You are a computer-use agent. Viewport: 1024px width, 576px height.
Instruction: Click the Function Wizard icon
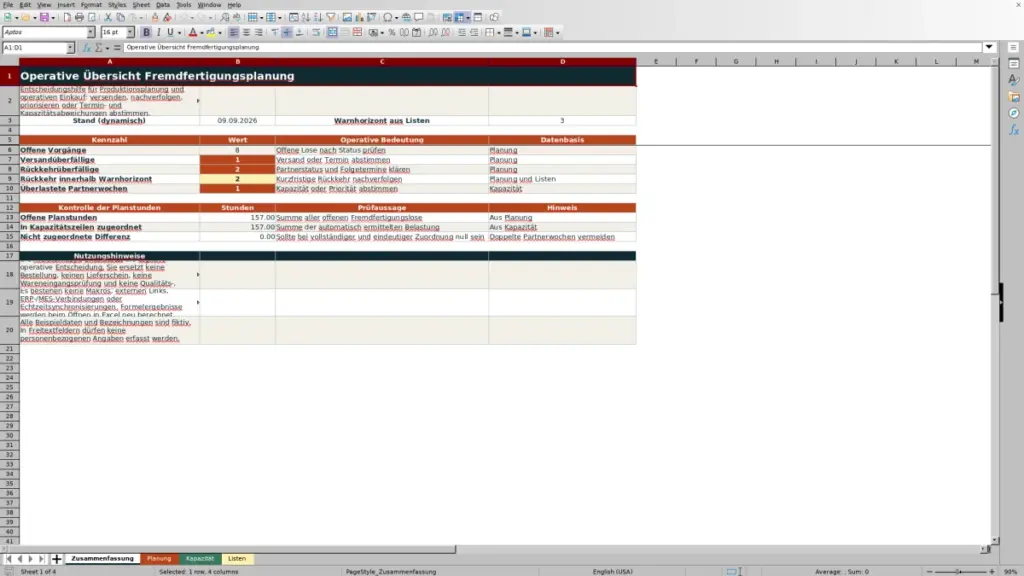point(86,48)
